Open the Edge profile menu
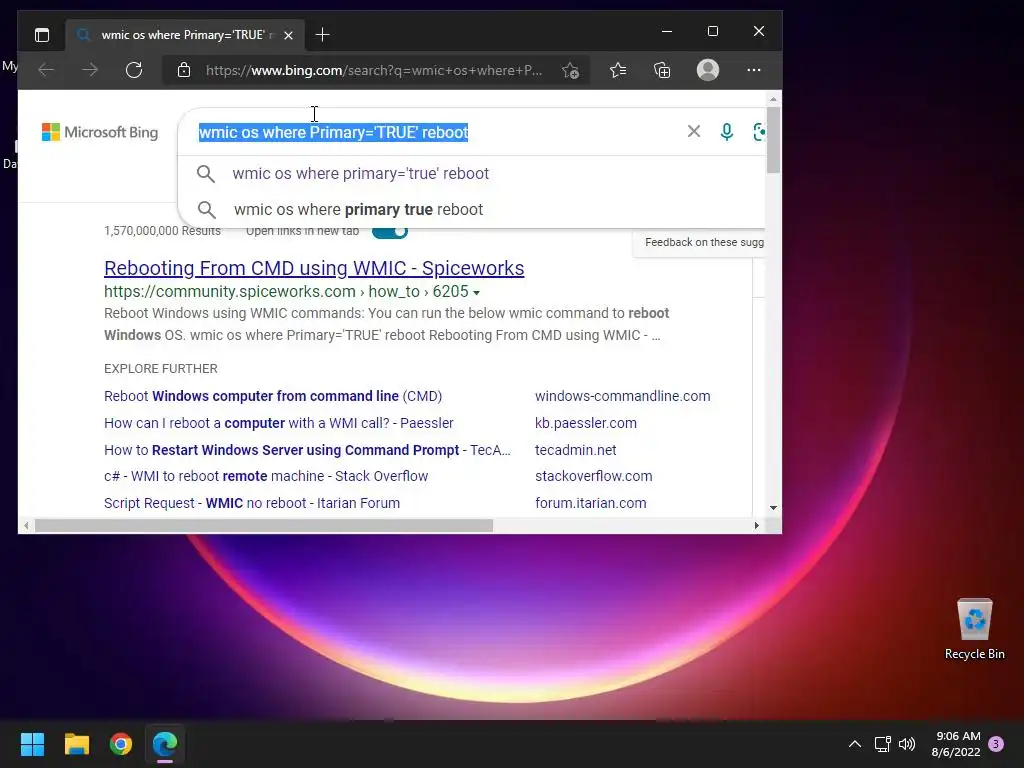The image size is (1024, 768). click(x=708, y=70)
